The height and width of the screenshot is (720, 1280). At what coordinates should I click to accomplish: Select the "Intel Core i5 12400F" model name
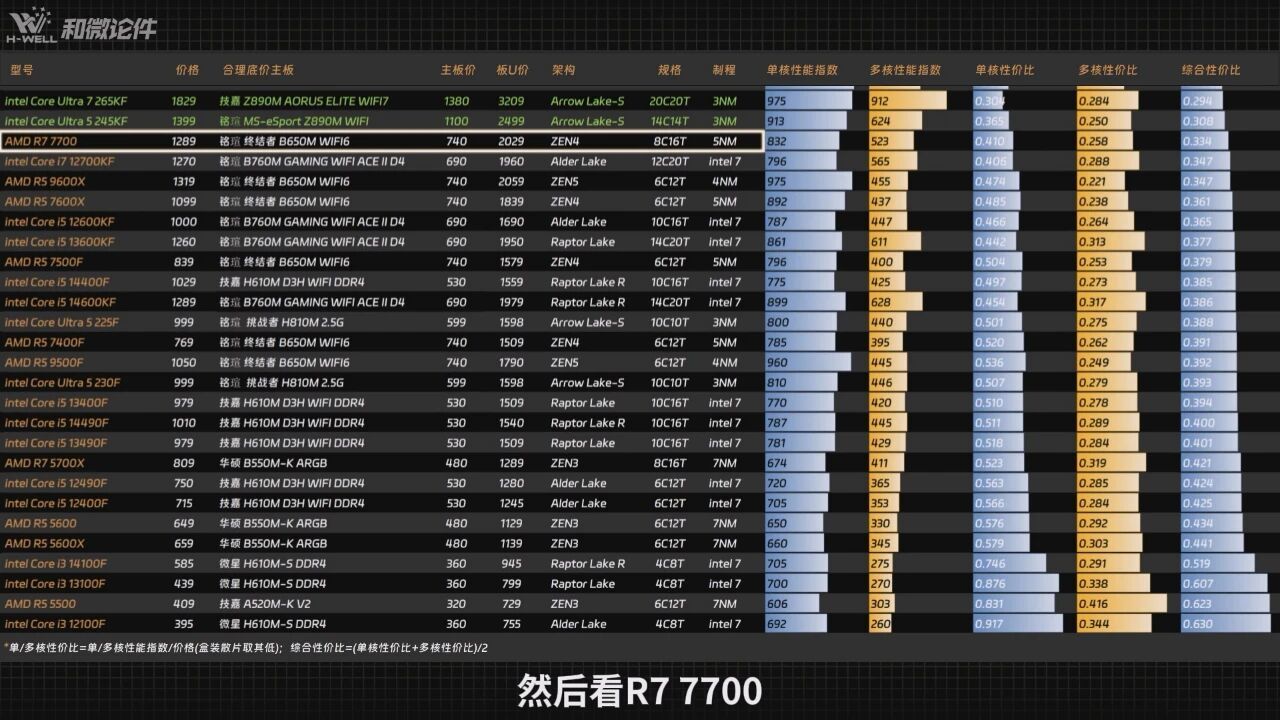tap(56, 503)
